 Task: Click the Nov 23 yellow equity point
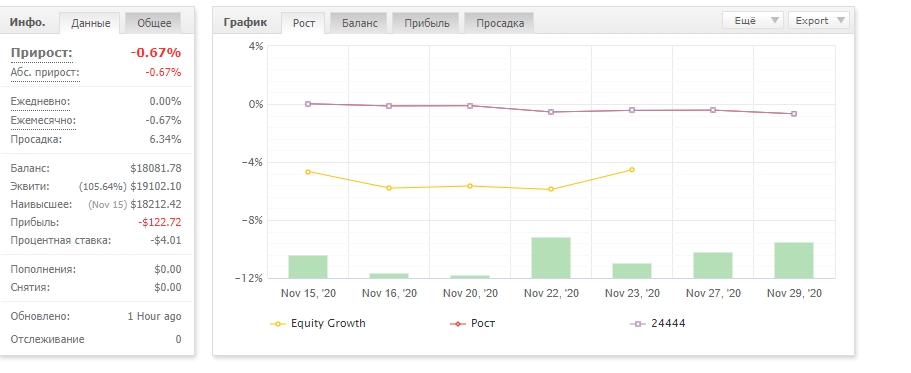(632, 170)
